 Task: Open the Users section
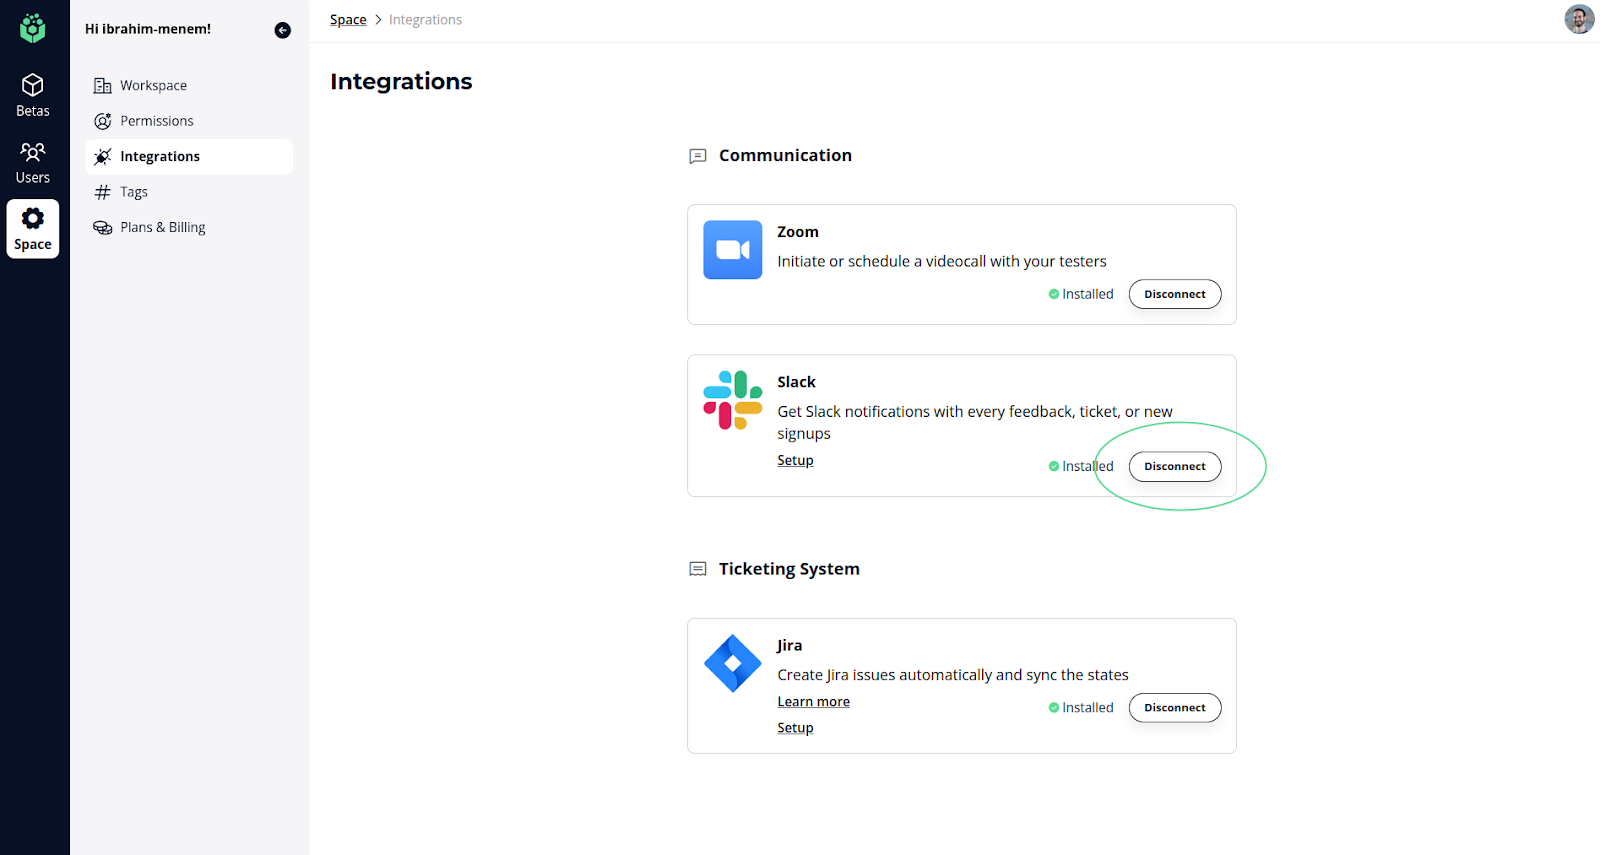[33, 163]
